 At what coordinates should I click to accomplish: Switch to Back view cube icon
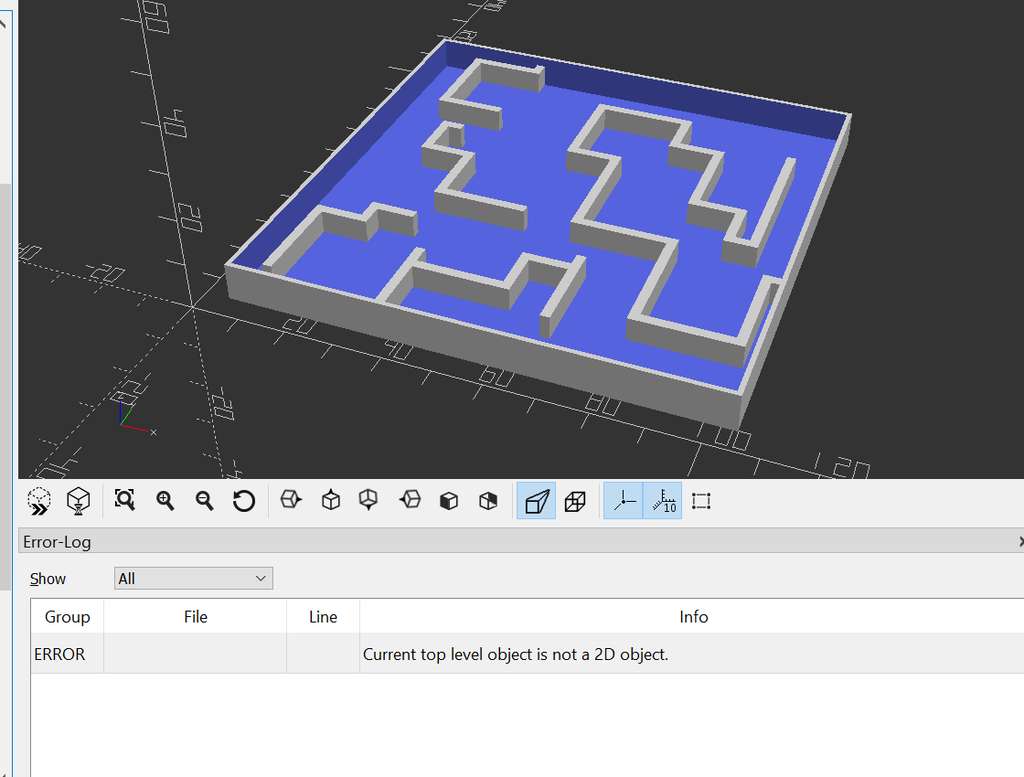coord(488,501)
